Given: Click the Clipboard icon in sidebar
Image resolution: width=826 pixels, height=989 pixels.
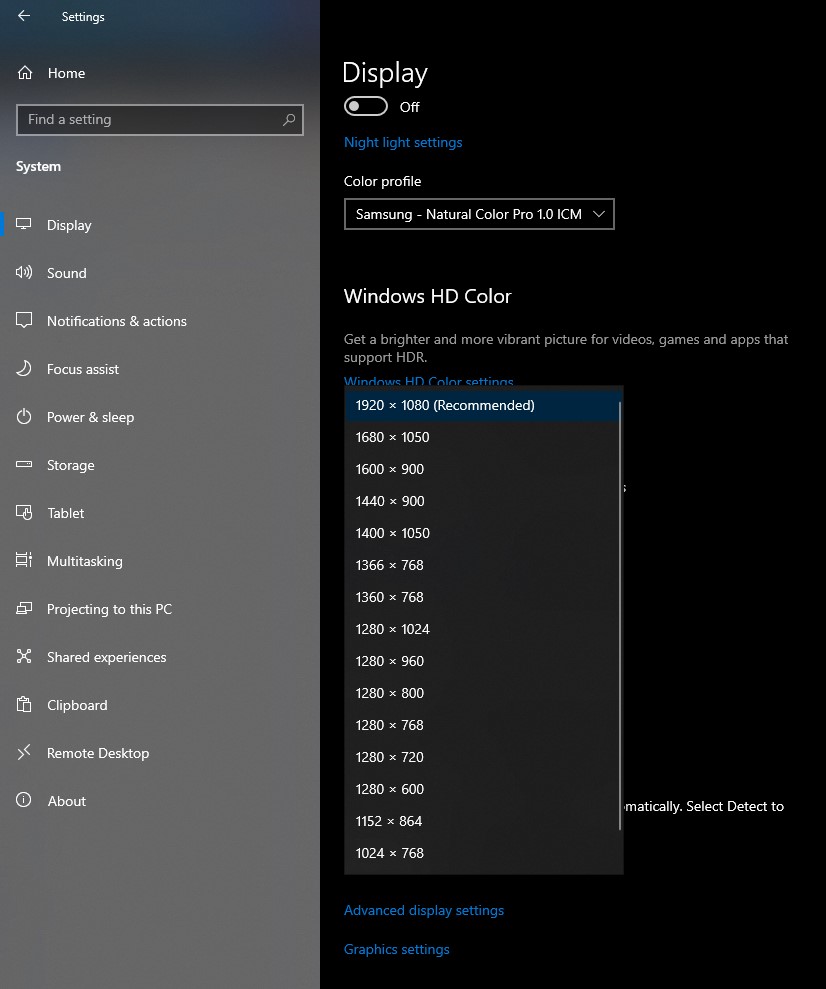Looking at the screenshot, I should point(25,705).
